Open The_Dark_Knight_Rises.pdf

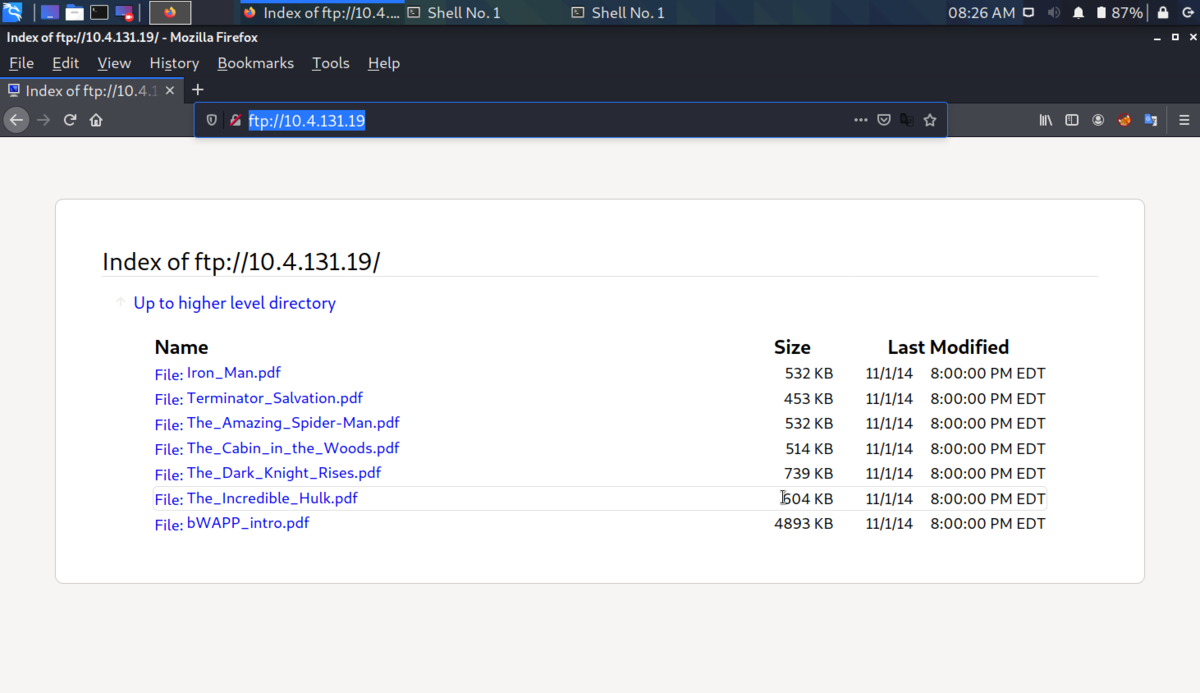(284, 473)
